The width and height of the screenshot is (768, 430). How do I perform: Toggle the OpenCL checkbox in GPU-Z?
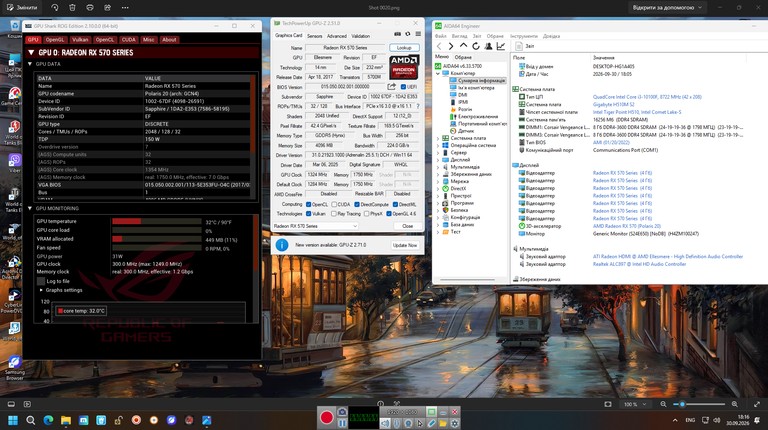click(309, 204)
